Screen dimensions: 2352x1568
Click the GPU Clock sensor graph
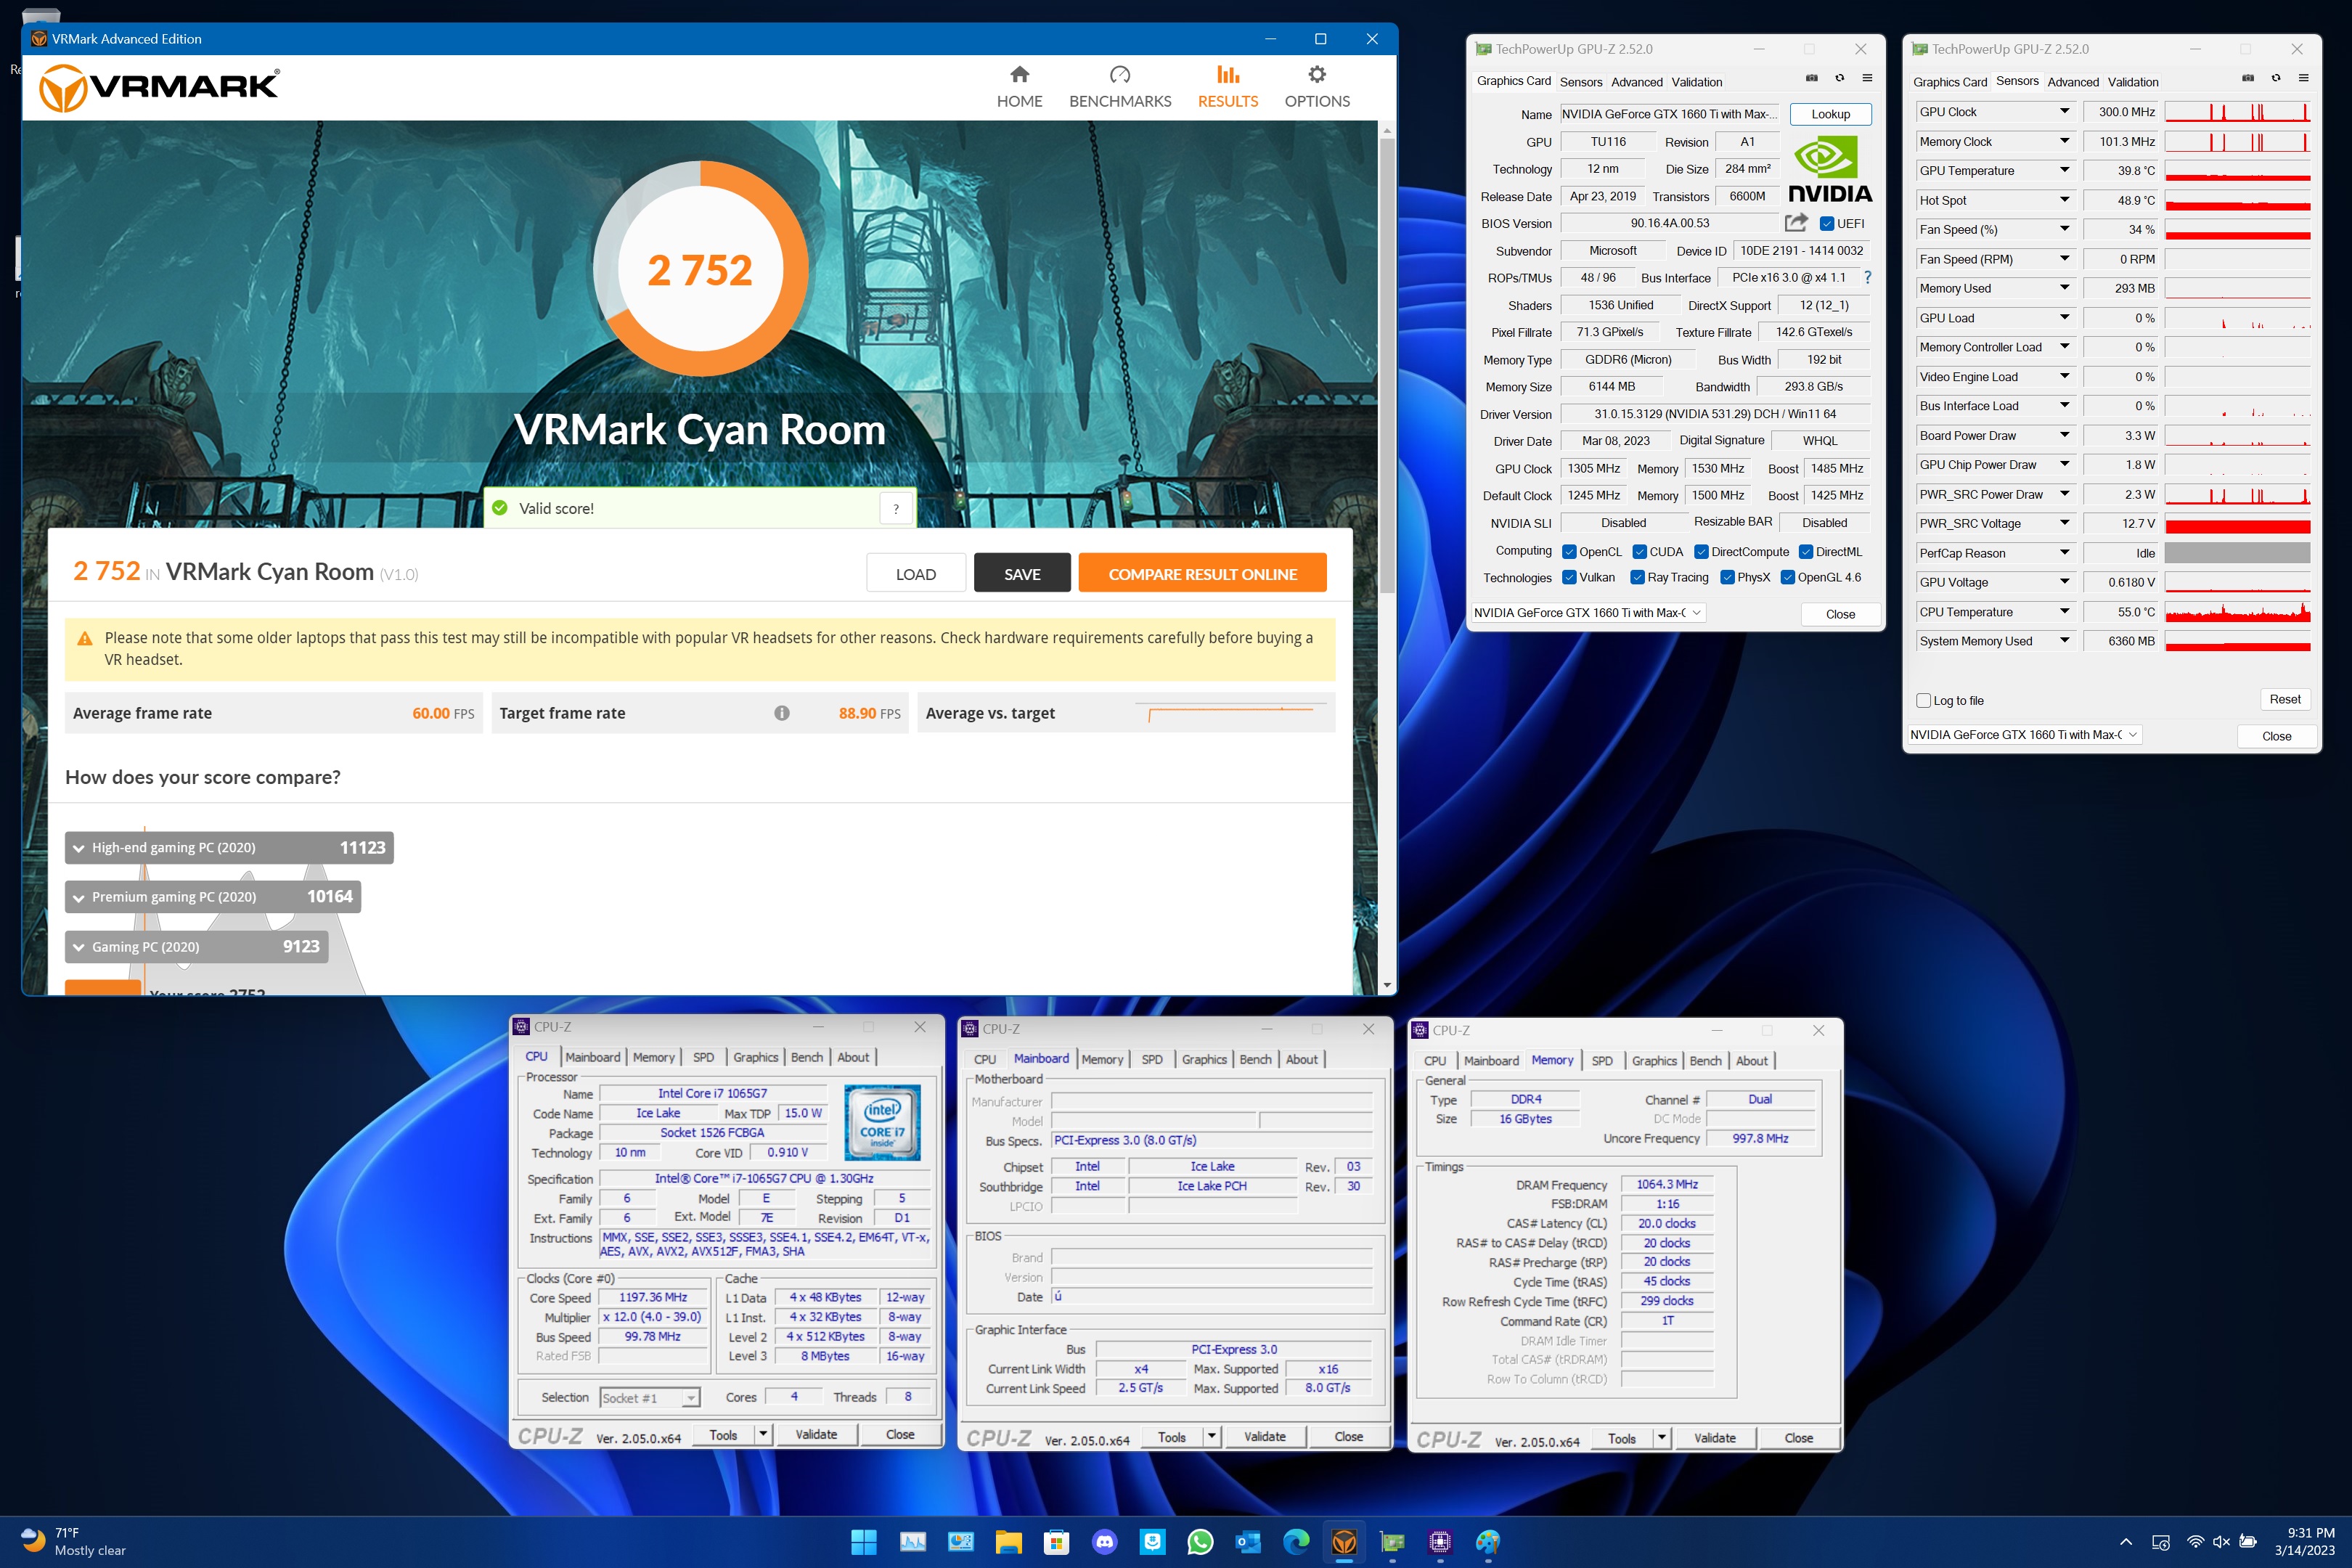2238,112
